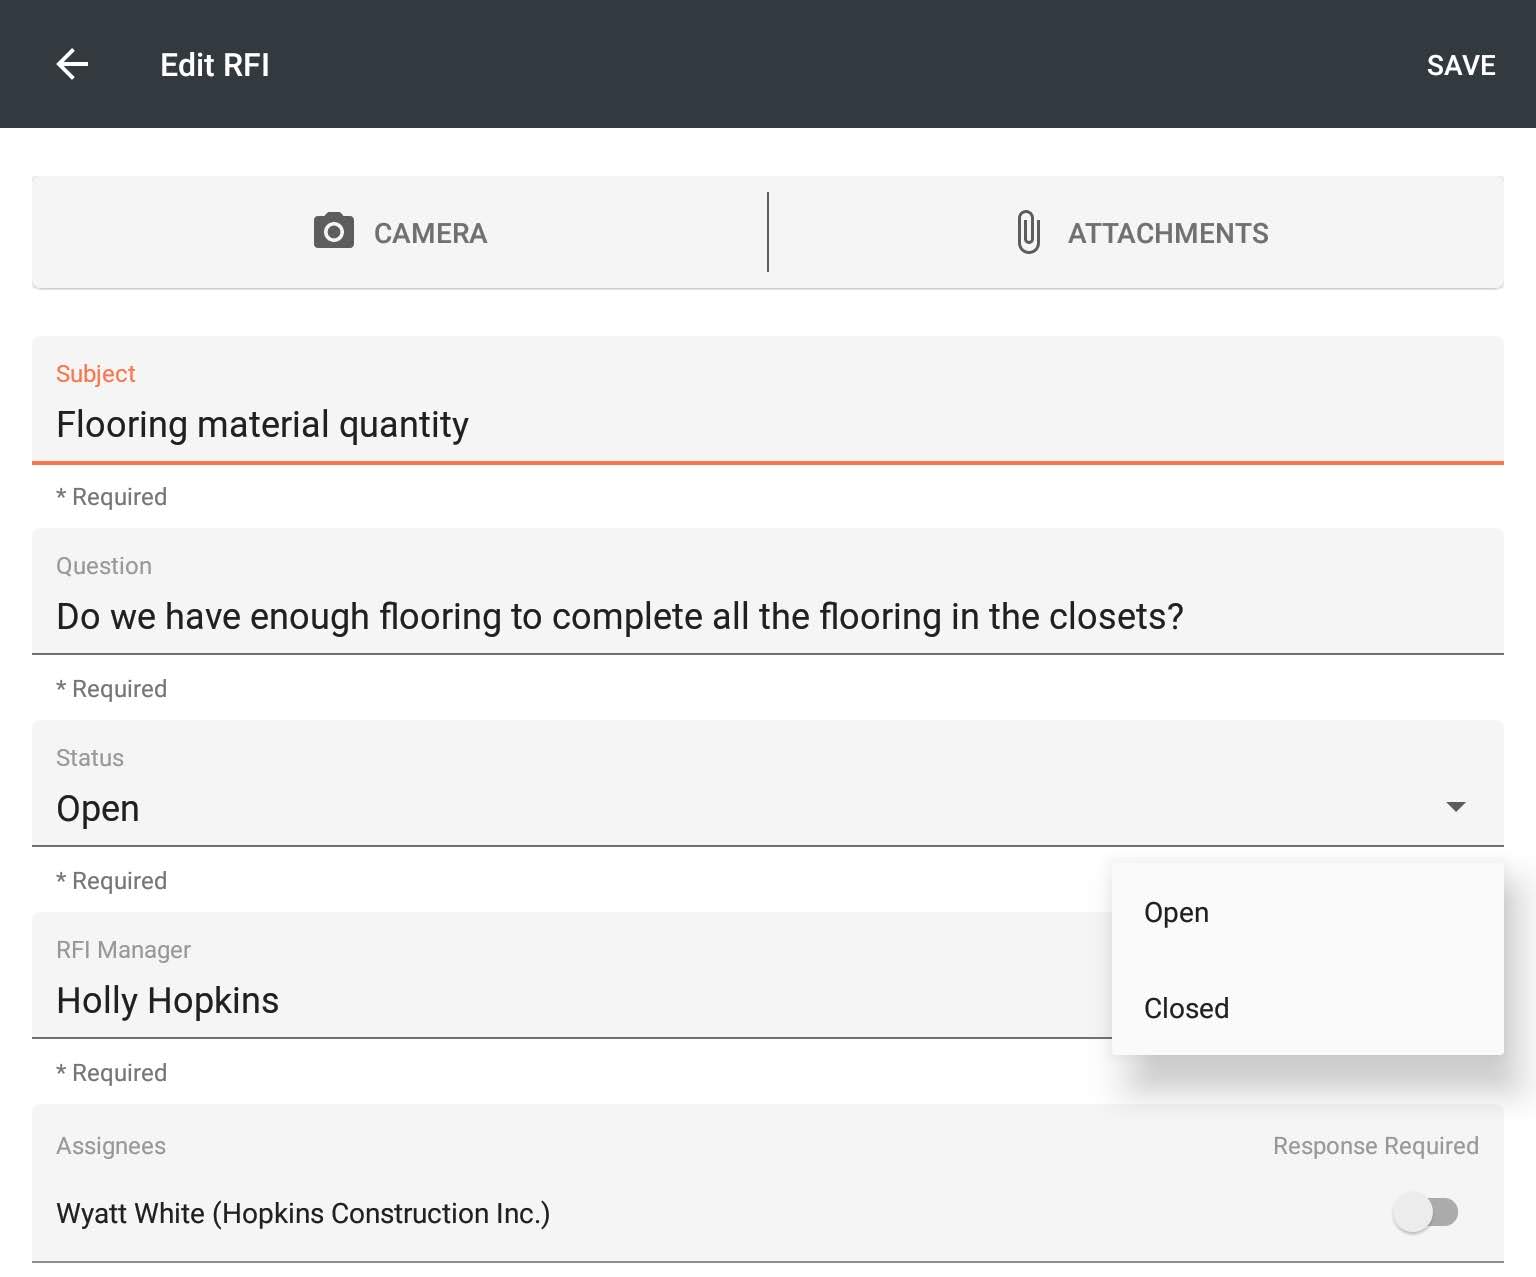Choose Open from the status menu
The width and height of the screenshot is (1536, 1277).
(x=1176, y=912)
